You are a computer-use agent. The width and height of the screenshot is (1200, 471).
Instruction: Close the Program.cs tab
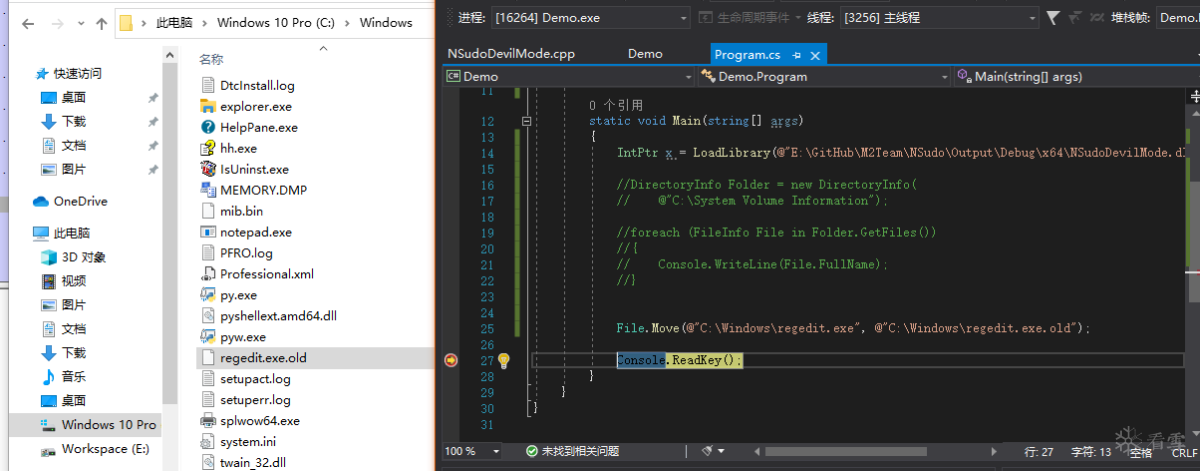click(x=815, y=55)
